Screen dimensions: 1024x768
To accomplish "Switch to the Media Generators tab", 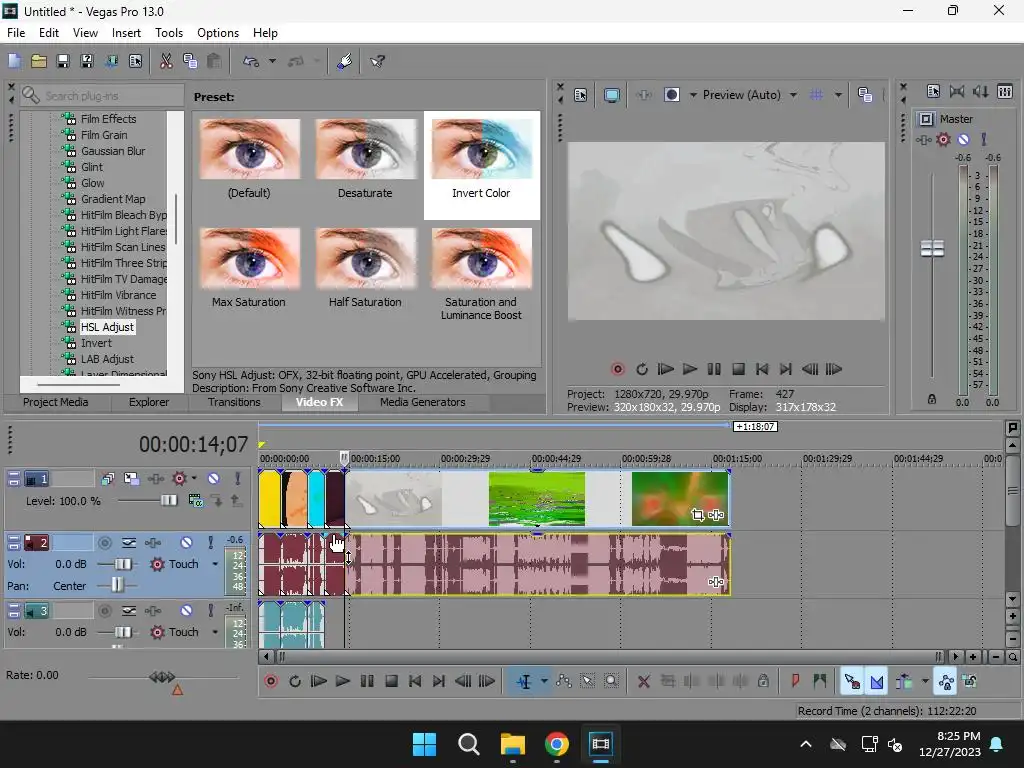I will tap(423, 402).
